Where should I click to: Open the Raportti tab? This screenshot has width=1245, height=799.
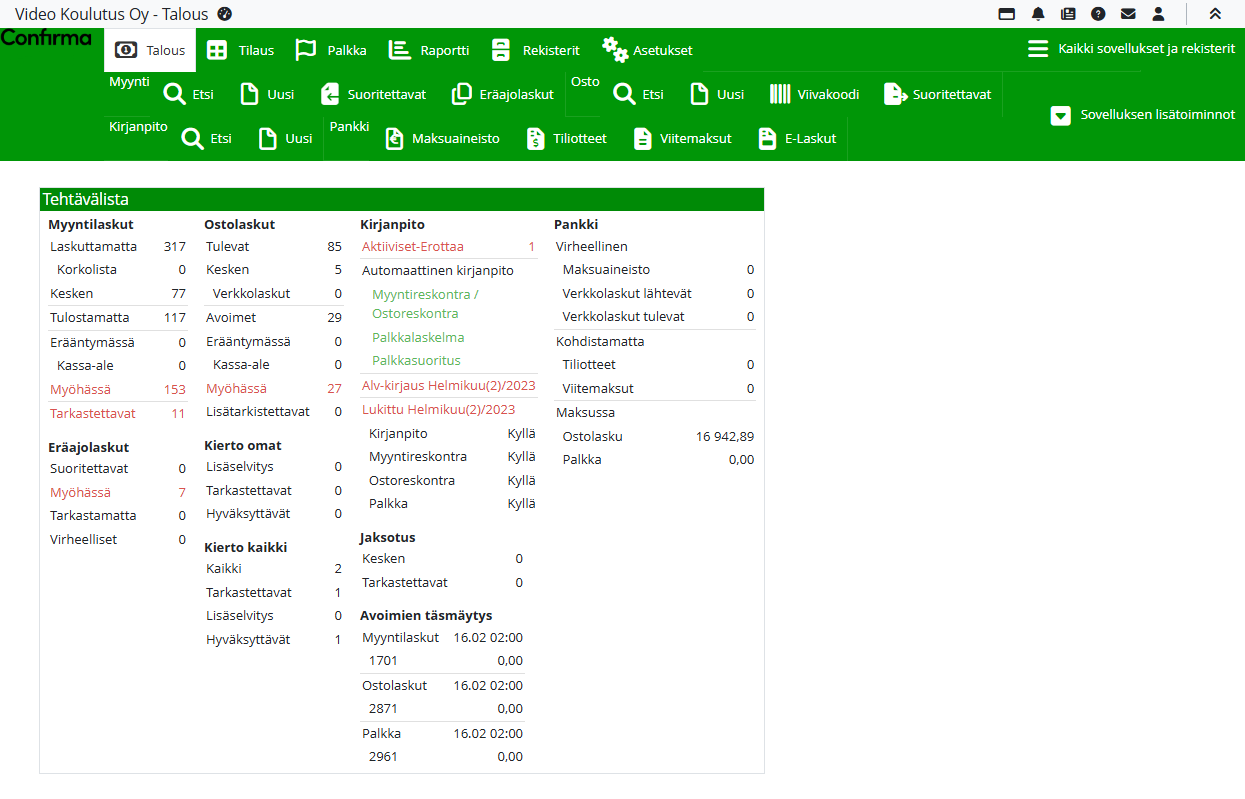click(429, 50)
